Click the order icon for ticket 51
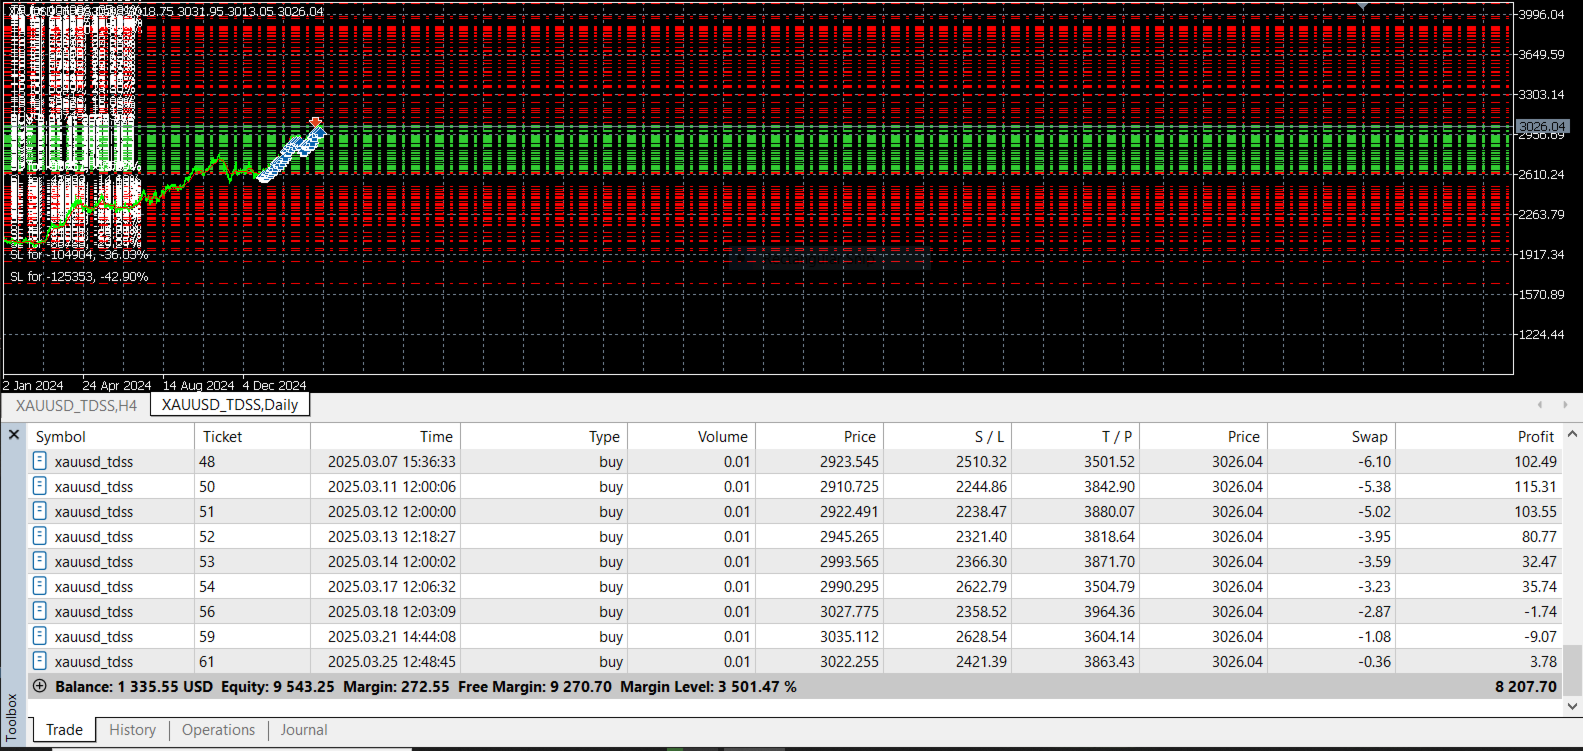 click(x=40, y=511)
